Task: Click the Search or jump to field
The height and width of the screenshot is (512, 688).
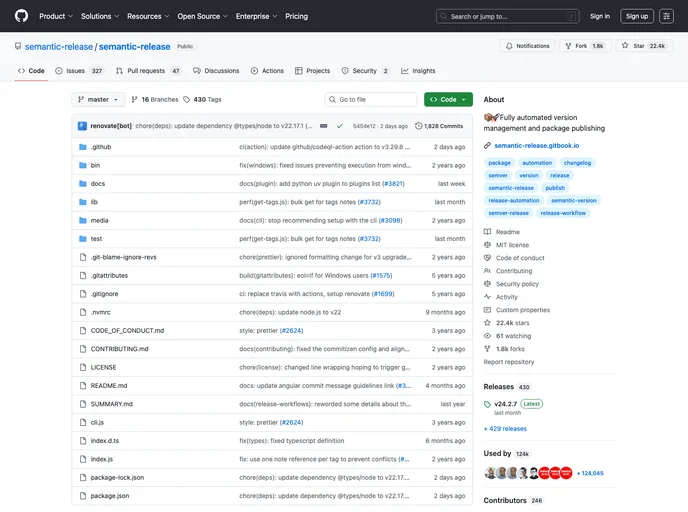Action: [x=507, y=16]
